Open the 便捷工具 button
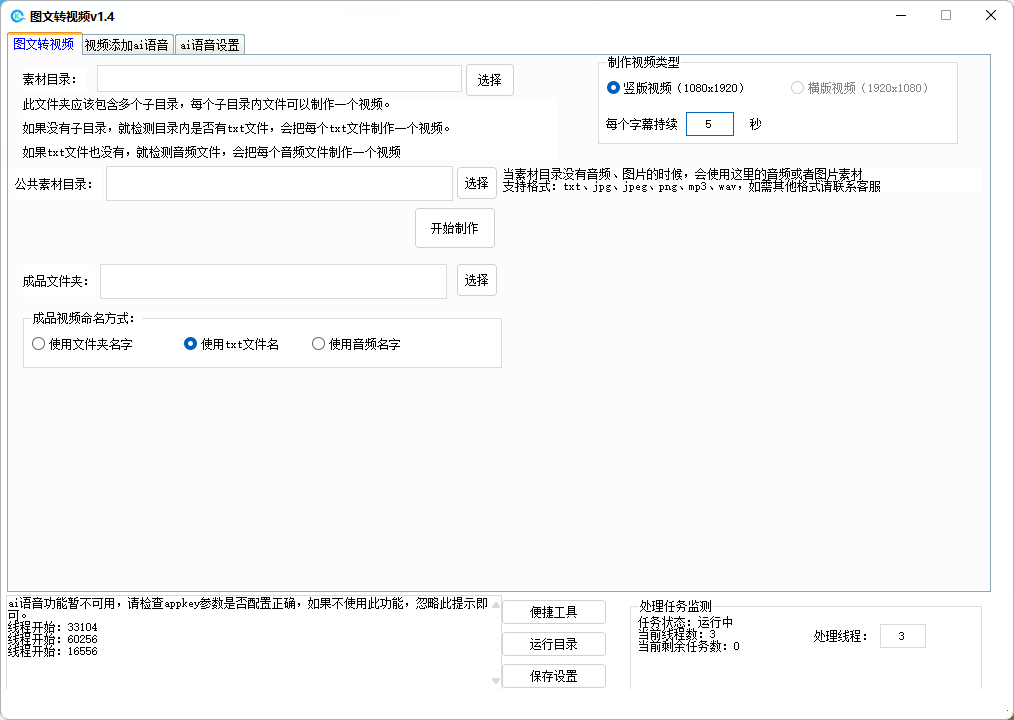The width and height of the screenshot is (1014, 720). 554,612
